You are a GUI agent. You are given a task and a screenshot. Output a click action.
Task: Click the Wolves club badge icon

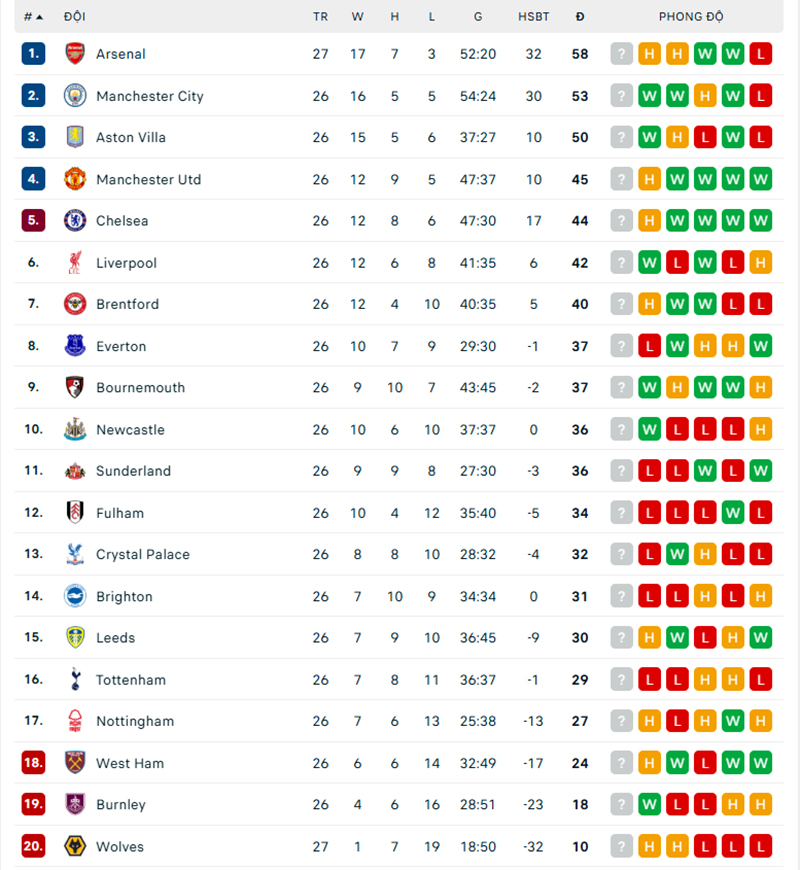(75, 847)
